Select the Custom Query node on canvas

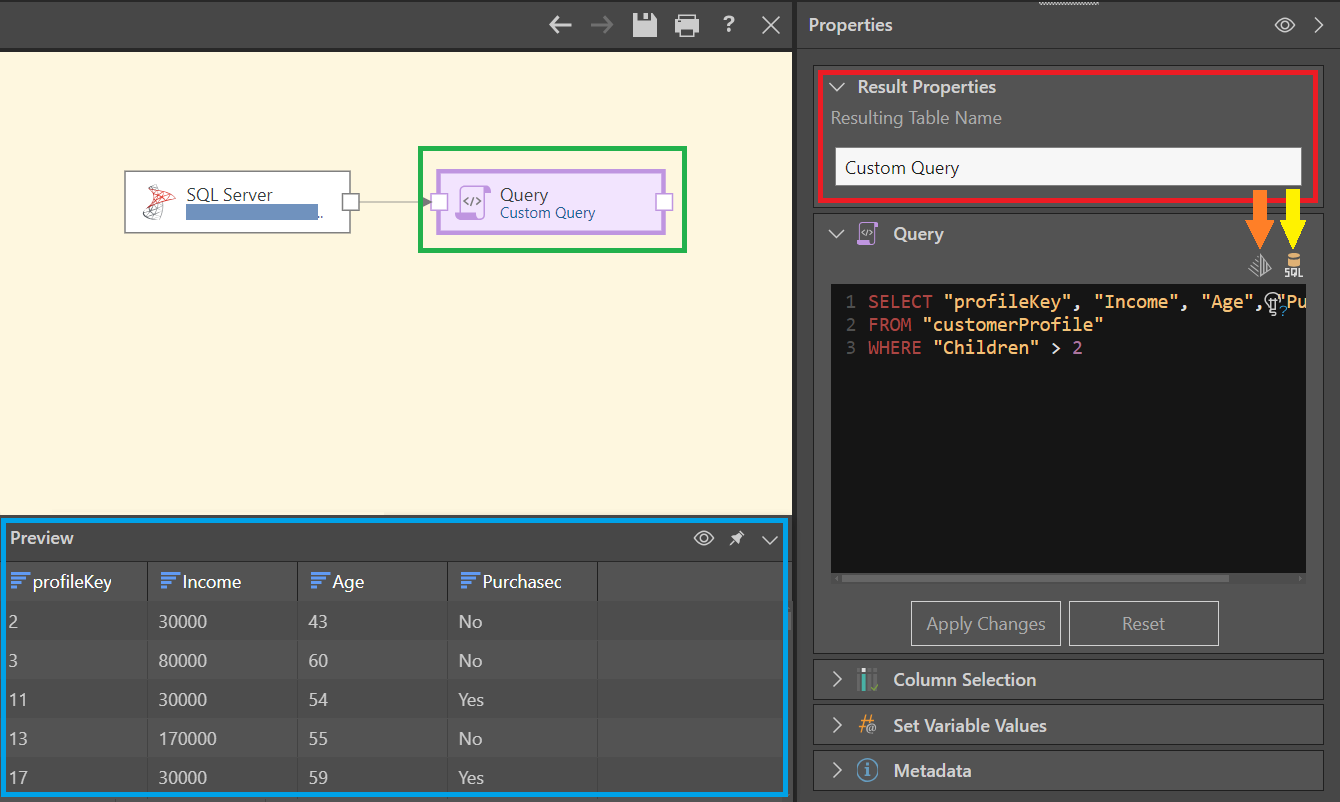550,202
